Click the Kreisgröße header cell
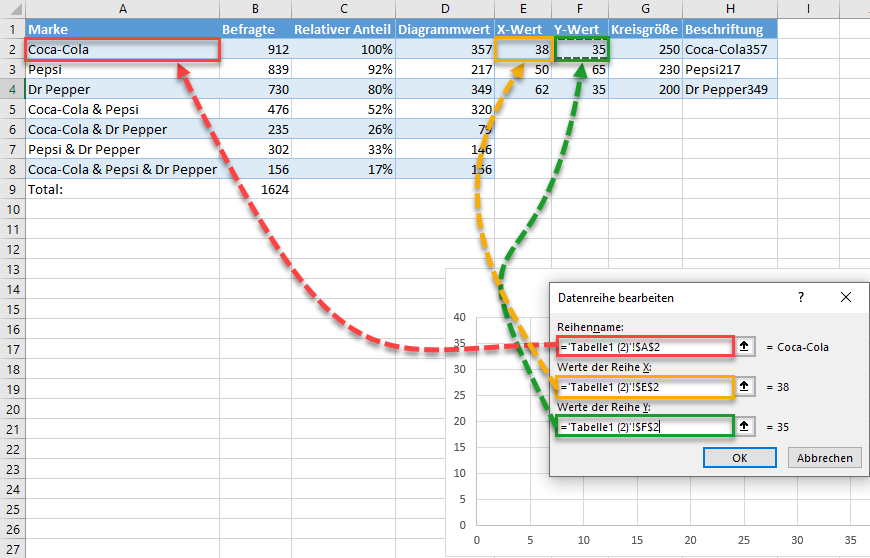Image resolution: width=870 pixels, height=558 pixels. (645, 29)
